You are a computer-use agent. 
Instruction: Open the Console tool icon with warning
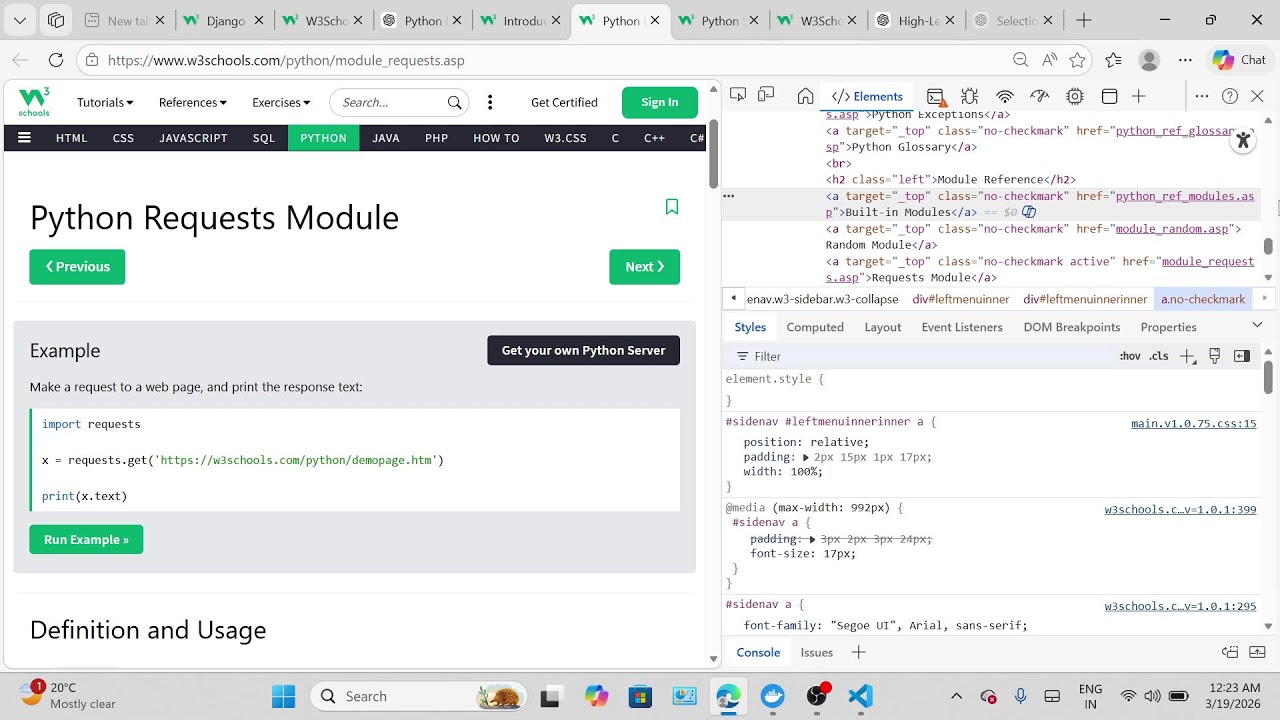tap(936, 96)
